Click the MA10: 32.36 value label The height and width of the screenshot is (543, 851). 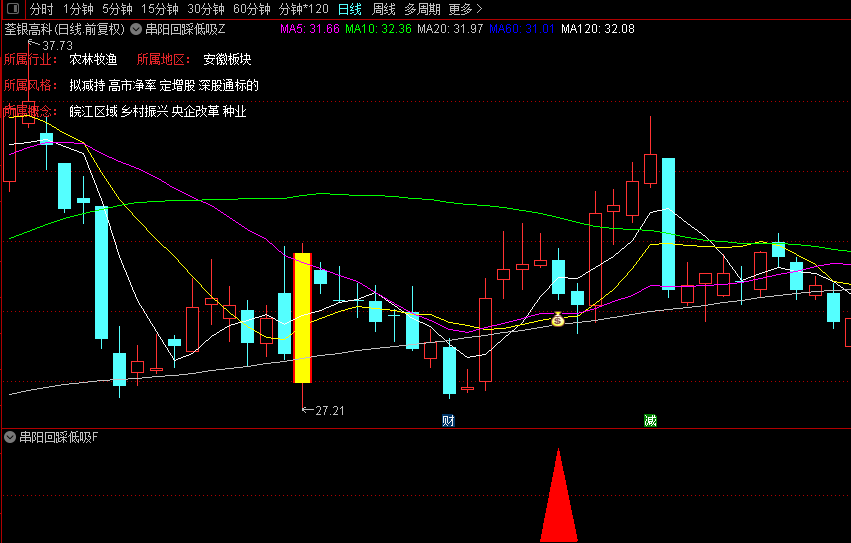coord(378,29)
